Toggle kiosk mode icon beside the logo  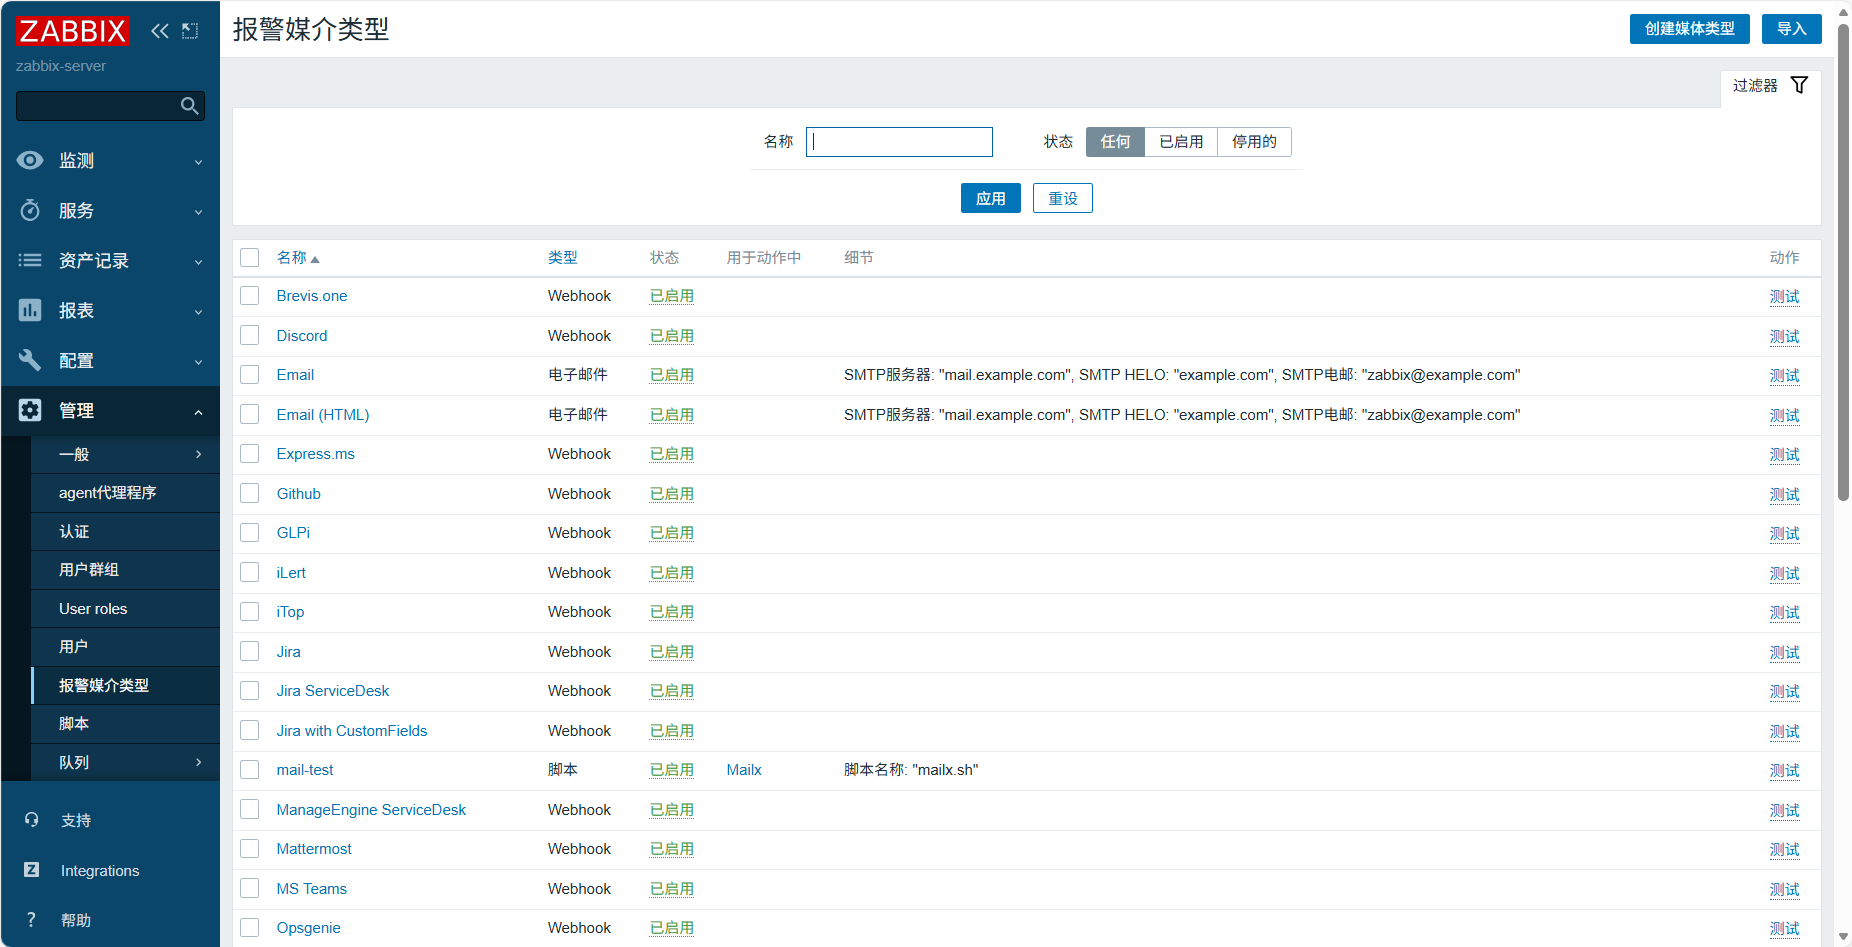tap(190, 31)
